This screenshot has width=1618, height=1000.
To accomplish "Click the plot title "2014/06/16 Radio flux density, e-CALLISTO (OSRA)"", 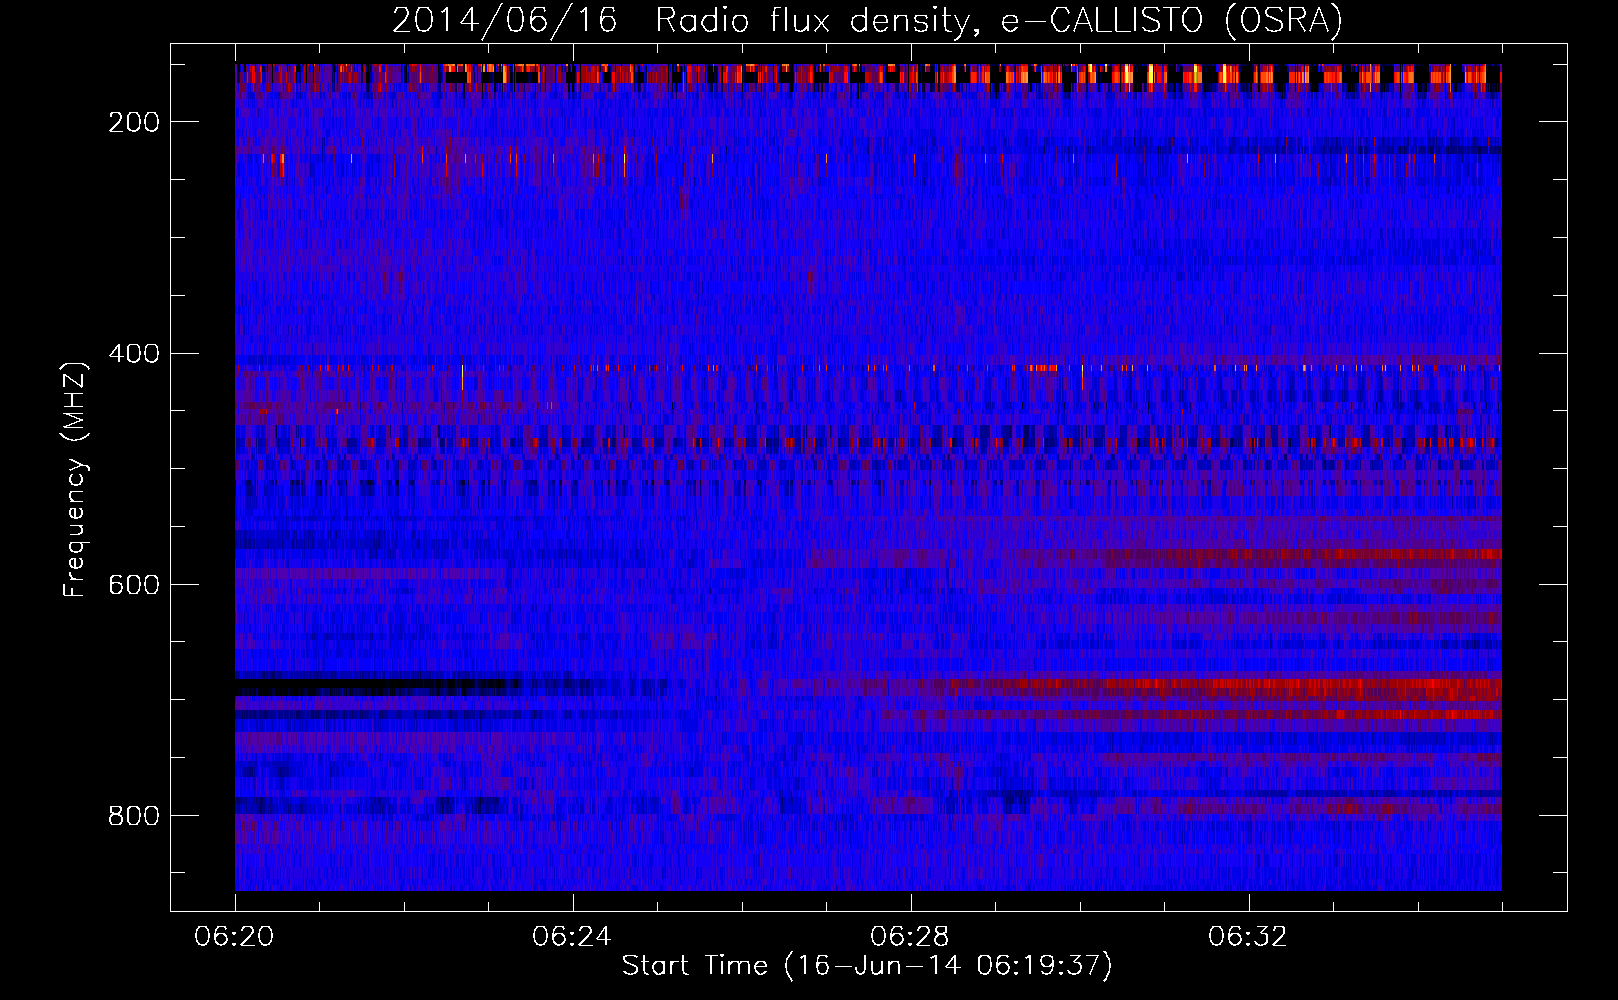I will click(x=867, y=21).
